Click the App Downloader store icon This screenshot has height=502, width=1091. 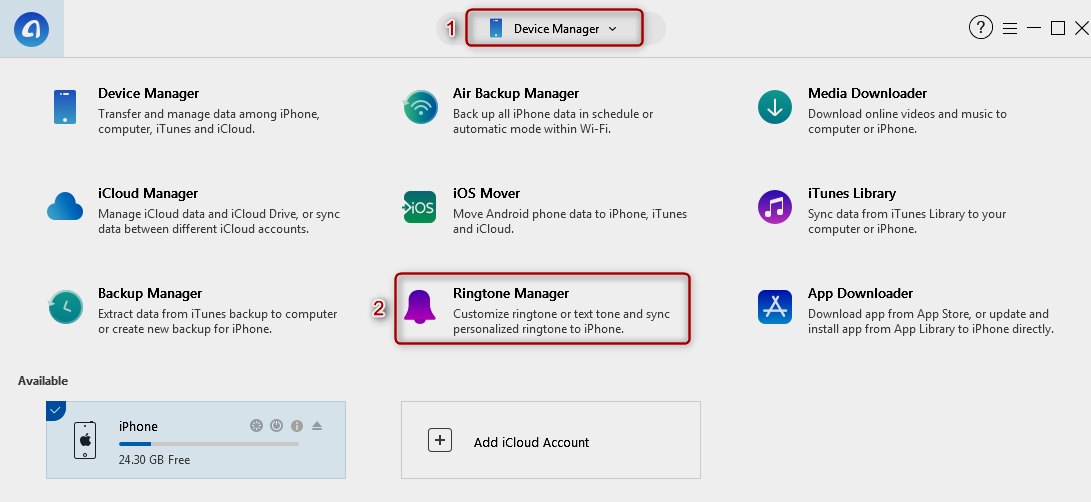(774, 307)
